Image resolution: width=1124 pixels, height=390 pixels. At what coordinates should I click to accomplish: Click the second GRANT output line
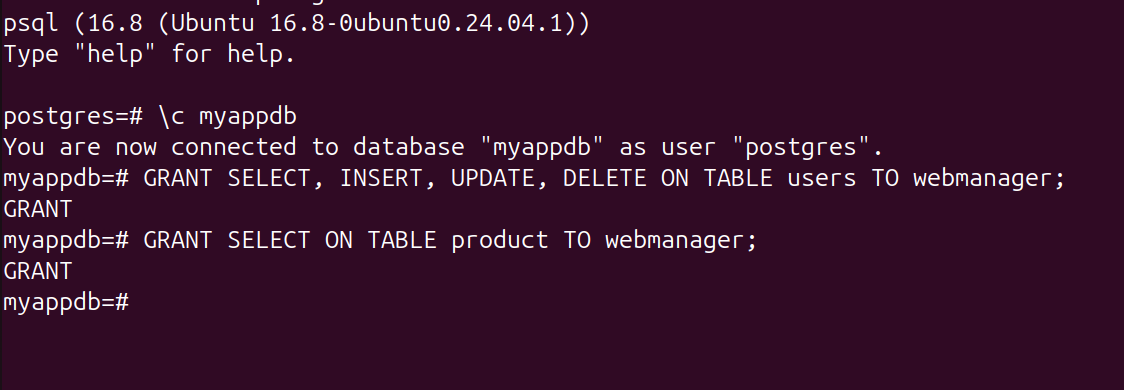38,271
